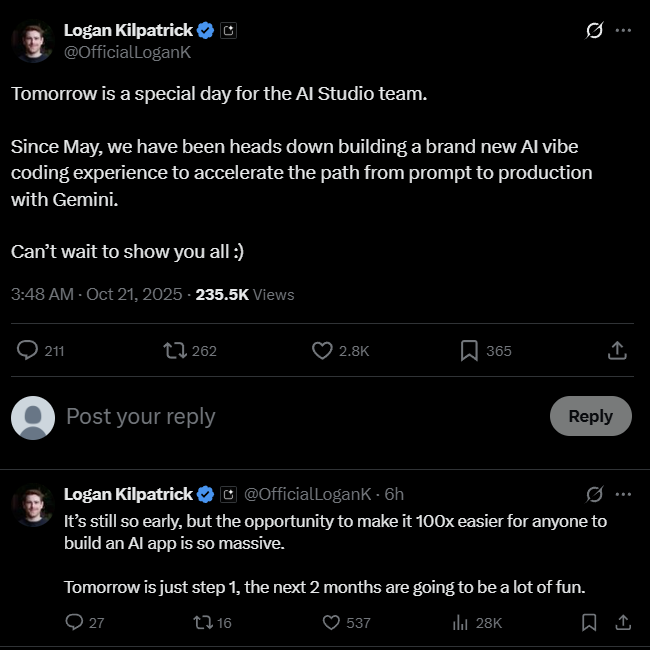650x650 pixels.
Task: Repost the reply post with 16 reposts
Action: coord(201,622)
